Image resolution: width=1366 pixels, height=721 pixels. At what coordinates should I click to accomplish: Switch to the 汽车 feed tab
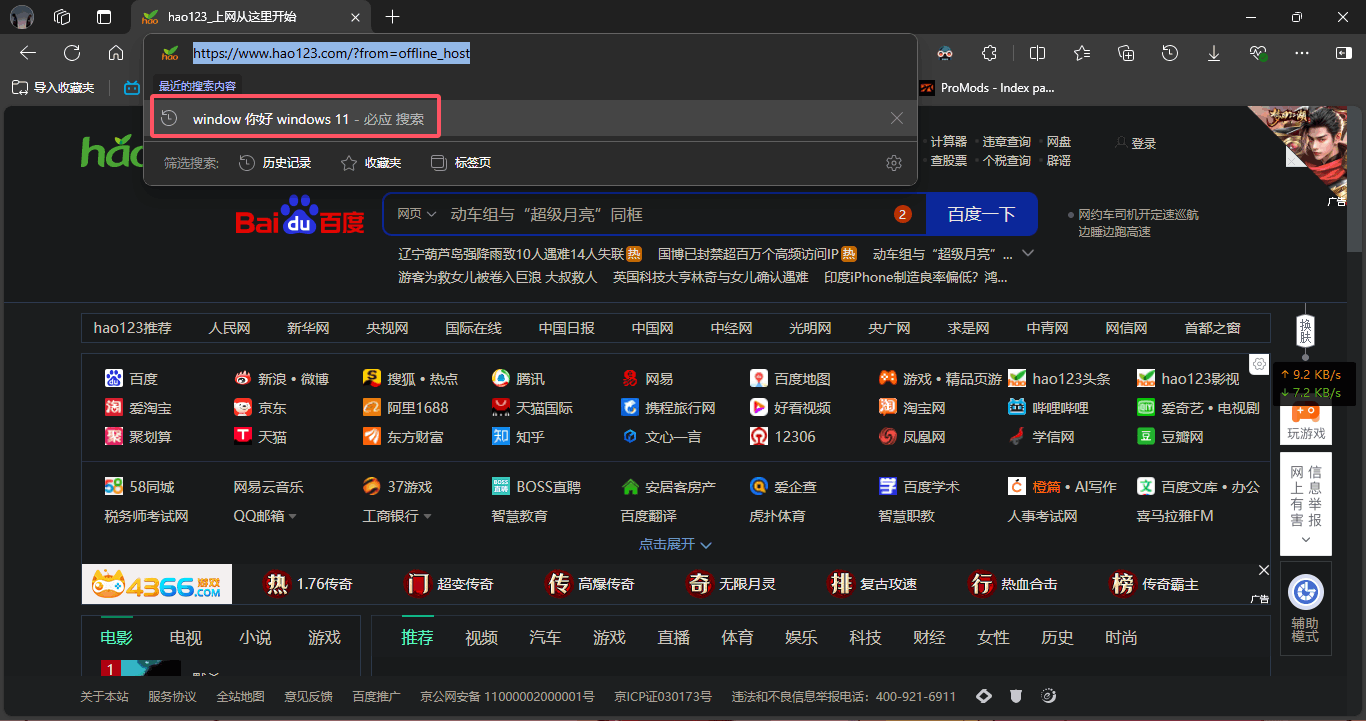click(x=545, y=638)
